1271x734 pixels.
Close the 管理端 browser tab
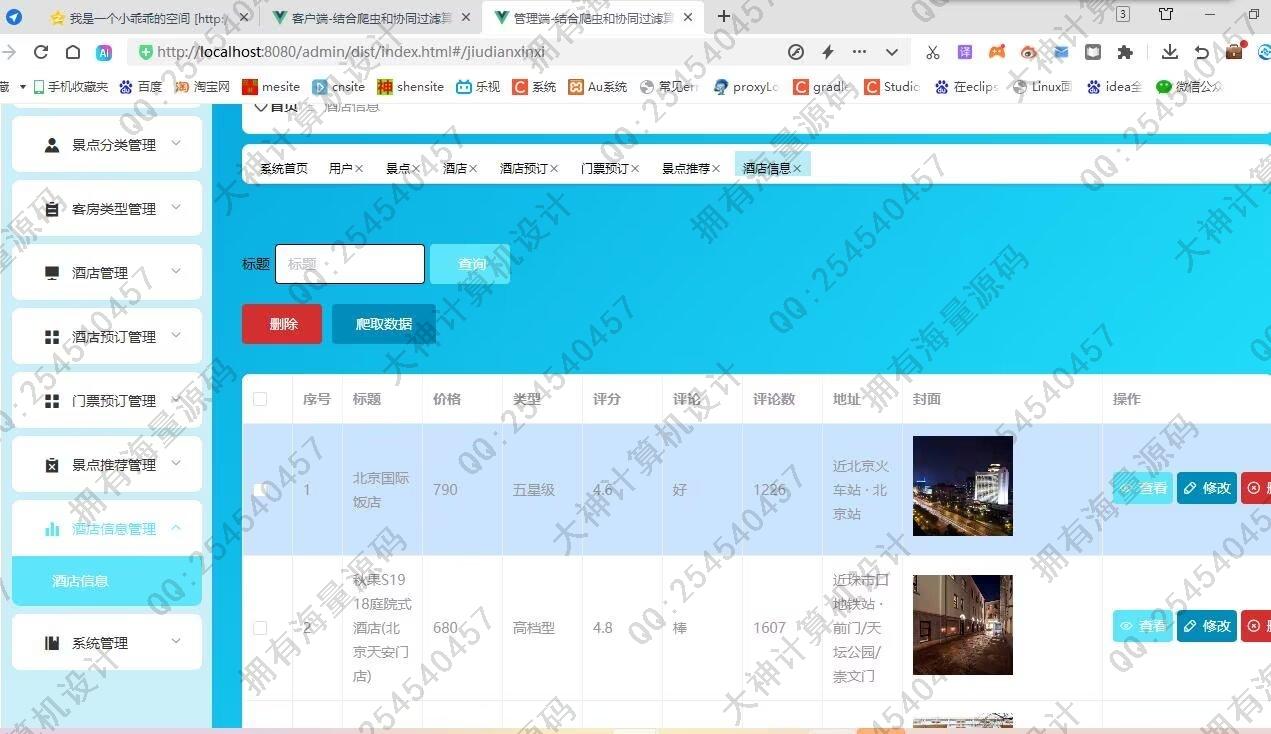click(x=687, y=17)
